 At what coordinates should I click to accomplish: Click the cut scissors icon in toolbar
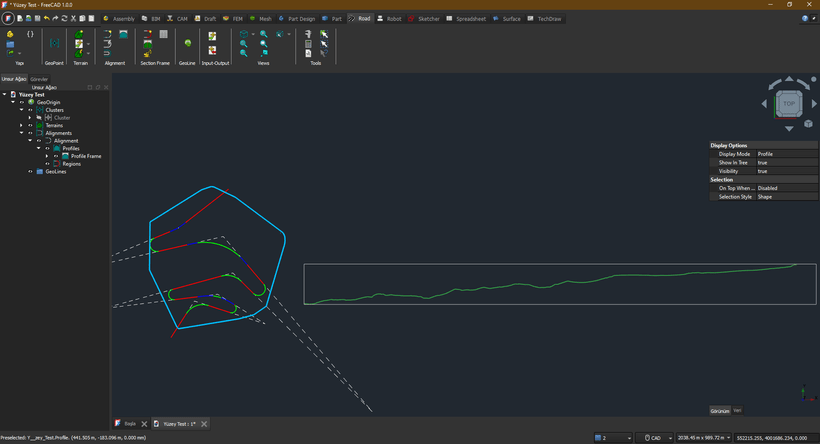click(73, 18)
